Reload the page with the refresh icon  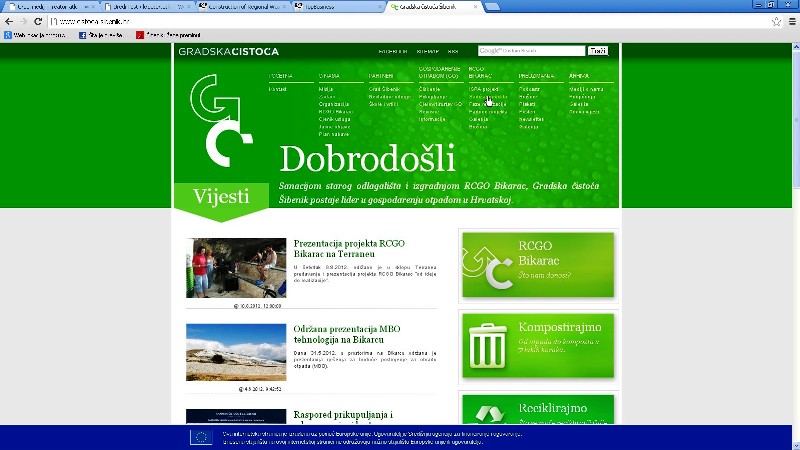(38, 21)
